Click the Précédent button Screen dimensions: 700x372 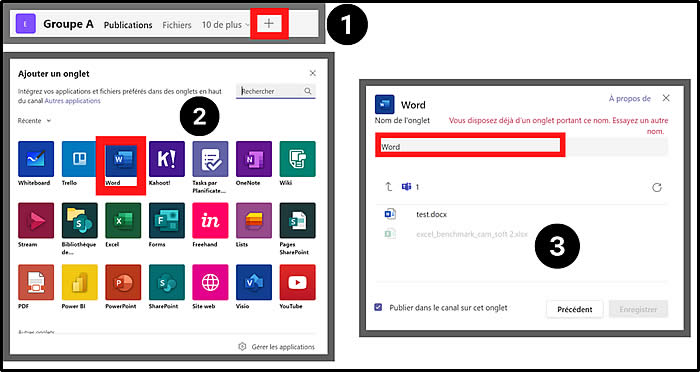pos(575,309)
